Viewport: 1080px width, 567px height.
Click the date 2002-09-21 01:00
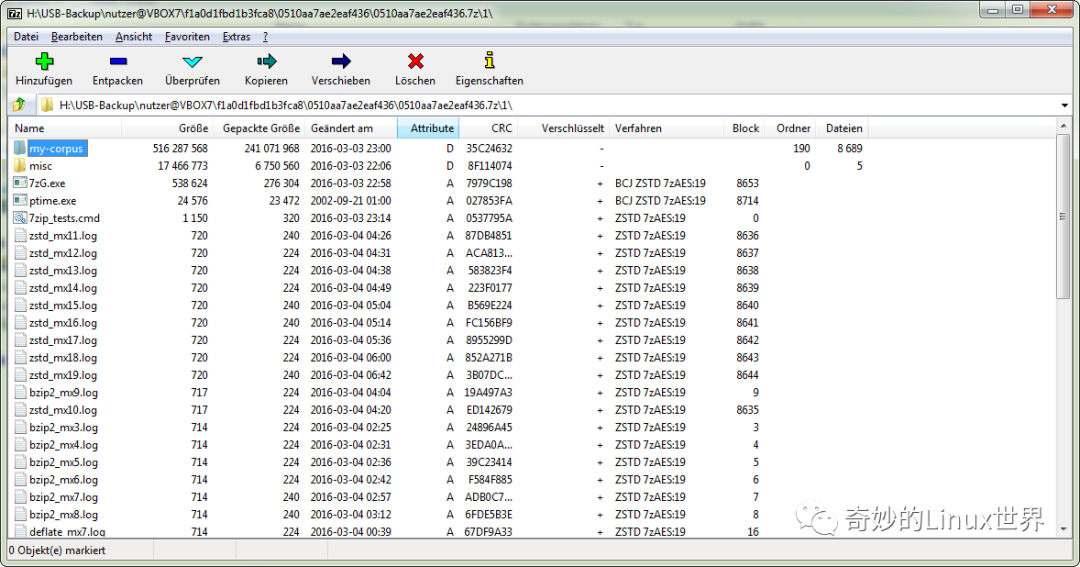(351, 200)
